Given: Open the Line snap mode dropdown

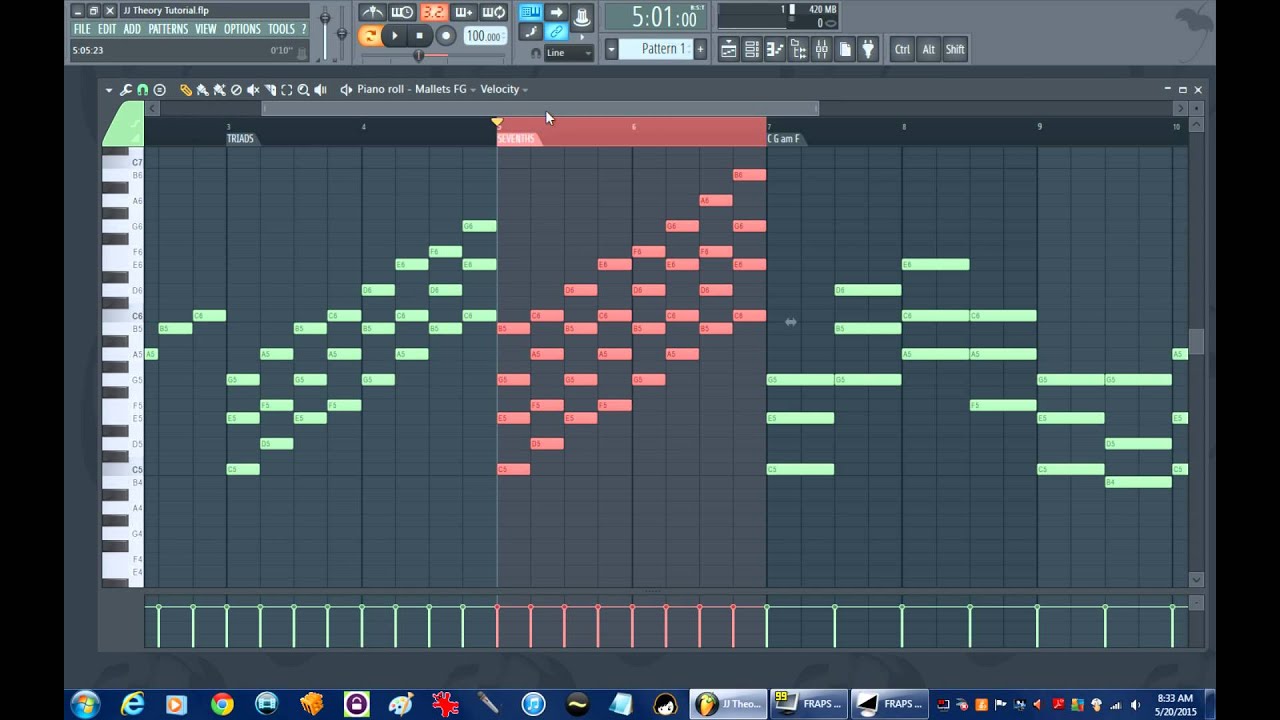Looking at the screenshot, I should (x=569, y=52).
